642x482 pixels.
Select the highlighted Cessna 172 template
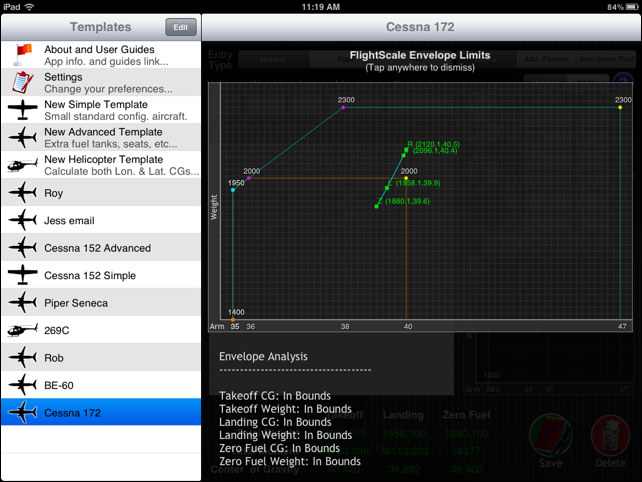100,412
